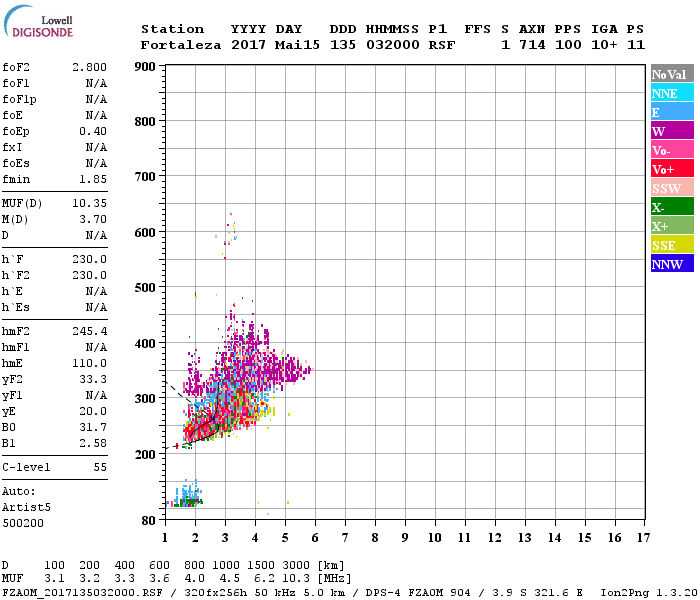Click the 500200 text under Artist5
The image size is (700, 600).
pyautogui.click(x=23, y=523)
